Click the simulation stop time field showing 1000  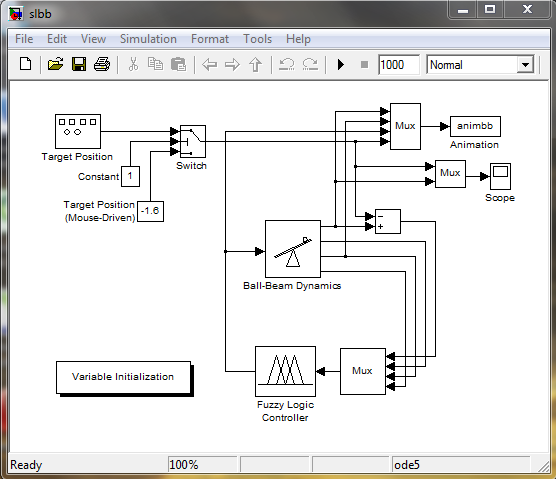click(399, 65)
